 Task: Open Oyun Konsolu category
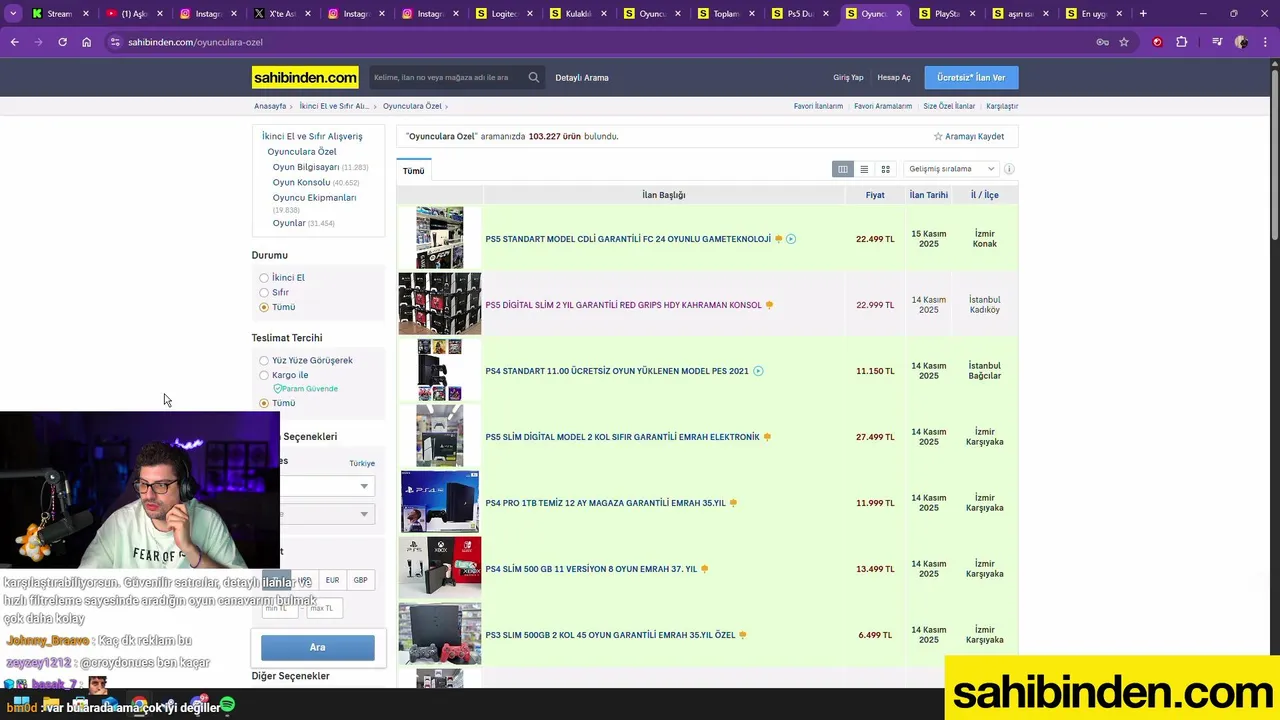tap(301, 182)
